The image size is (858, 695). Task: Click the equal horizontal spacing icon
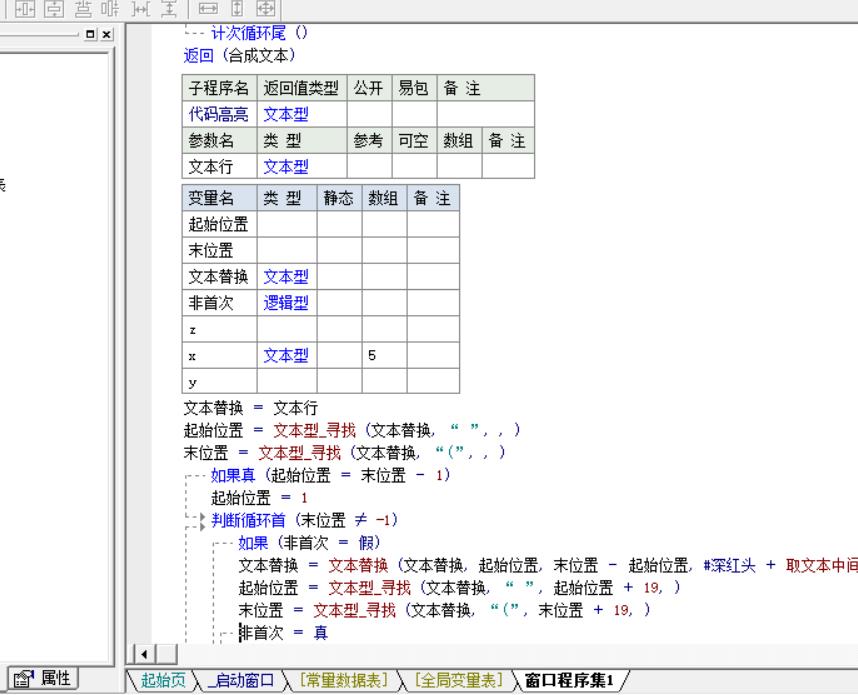coord(141,8)
